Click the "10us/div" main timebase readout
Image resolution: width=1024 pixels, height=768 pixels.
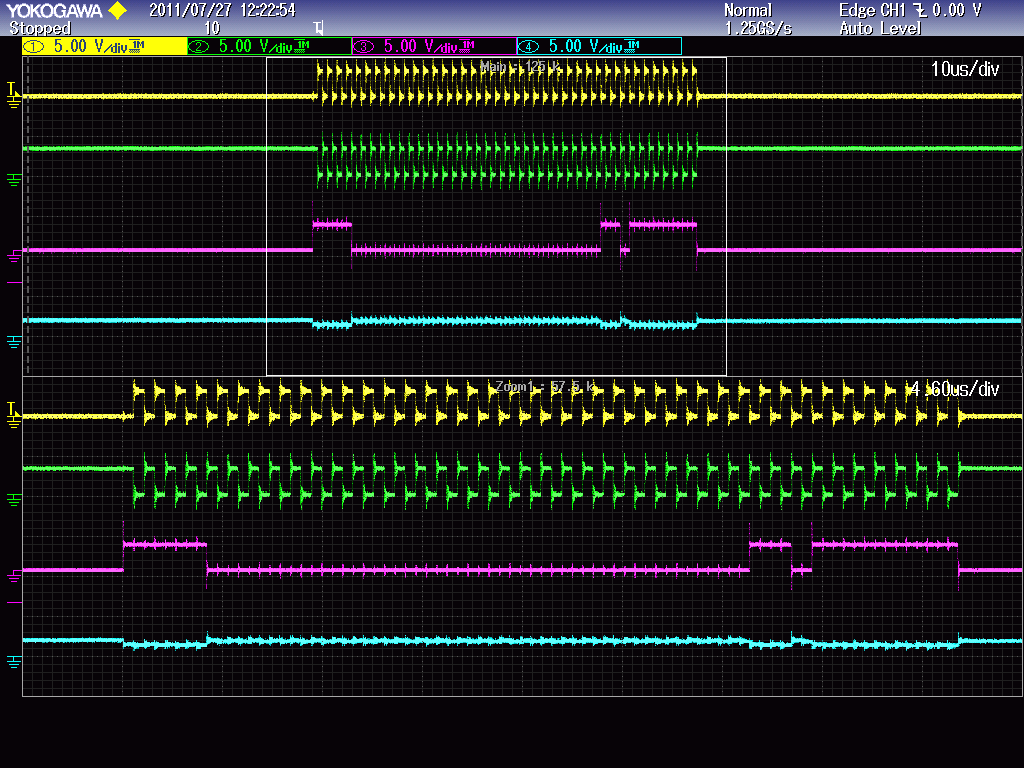(965, 69)
